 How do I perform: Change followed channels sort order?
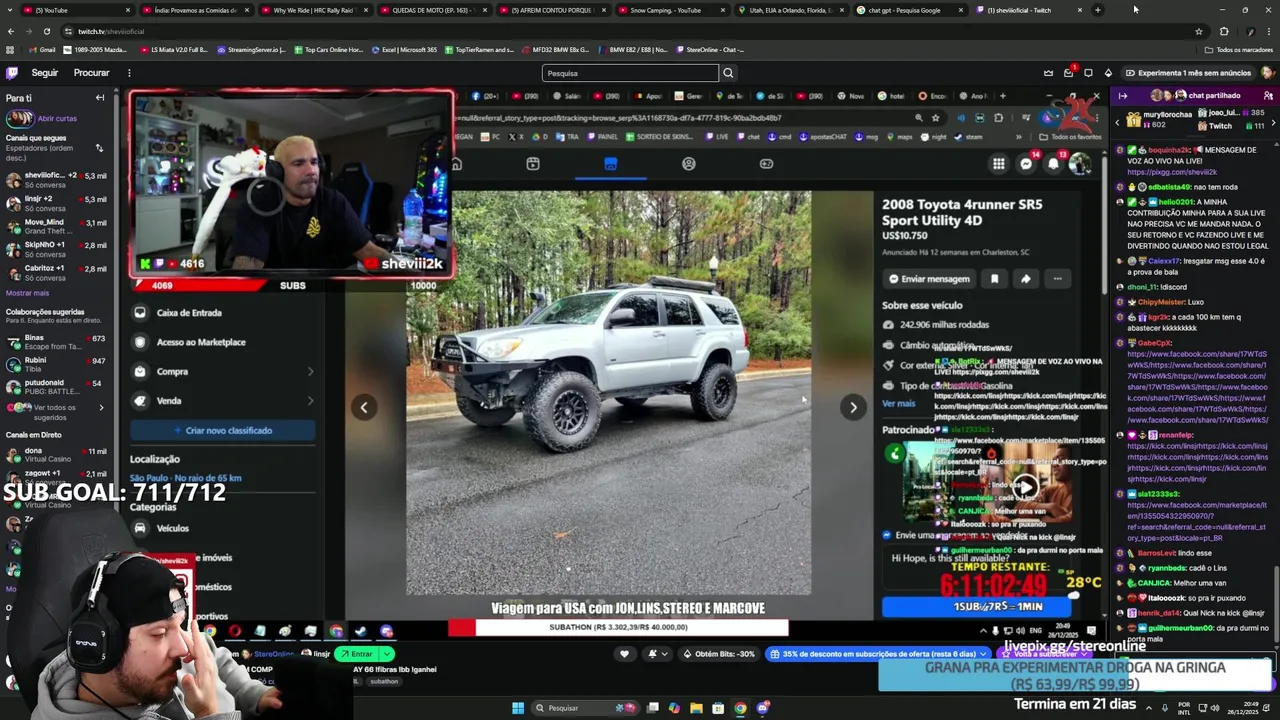pyautogui.click(x=99, y=148)
